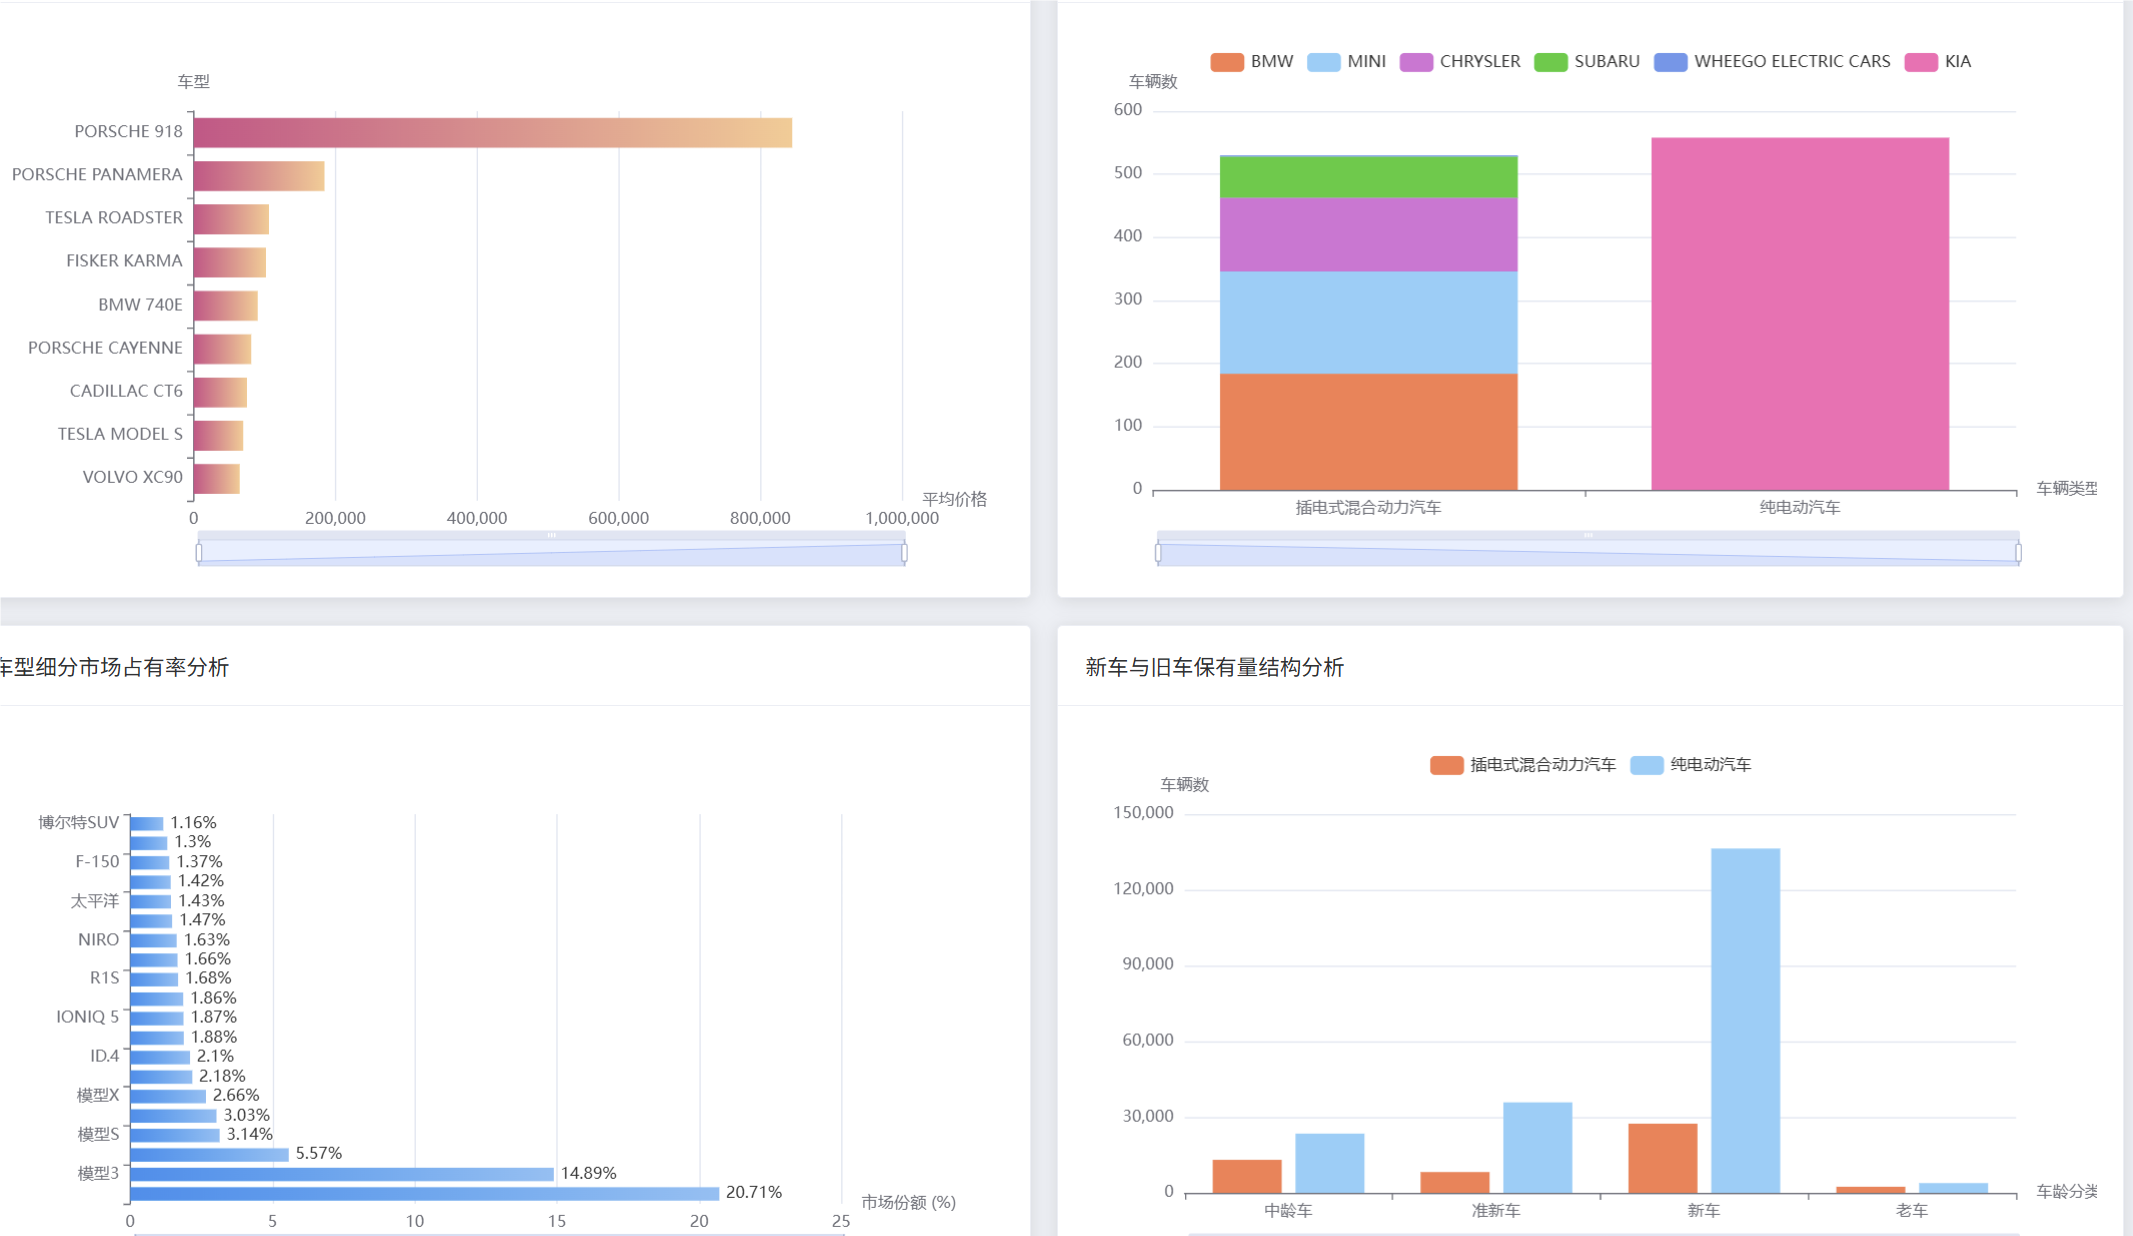Screen dimensions: 2133x1236
Task: Click the PORSCHE PANAMERA price bar
Action: (259, 176)
